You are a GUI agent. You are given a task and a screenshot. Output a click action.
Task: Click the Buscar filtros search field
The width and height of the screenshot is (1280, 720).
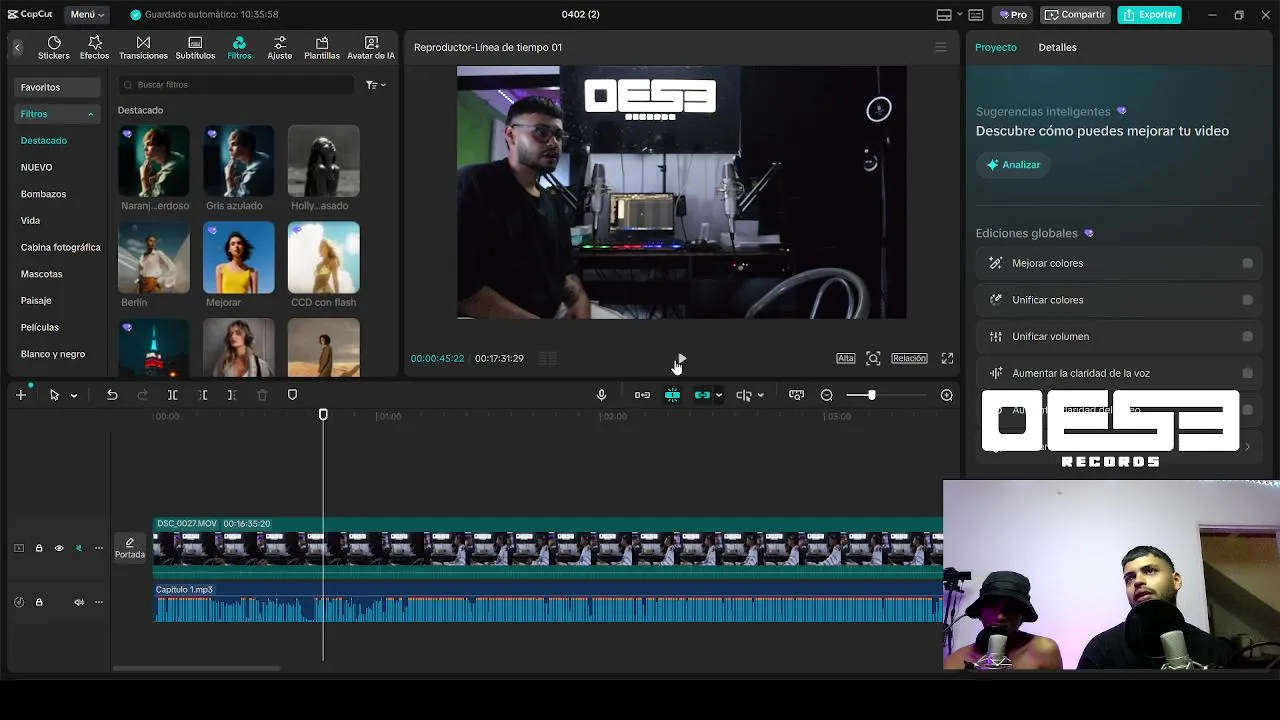[236, 85]
